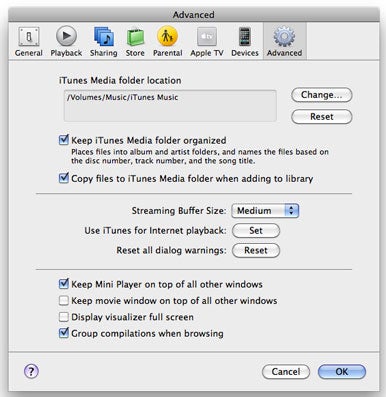Open the Playback preferences pane

[x=66, y=41]
